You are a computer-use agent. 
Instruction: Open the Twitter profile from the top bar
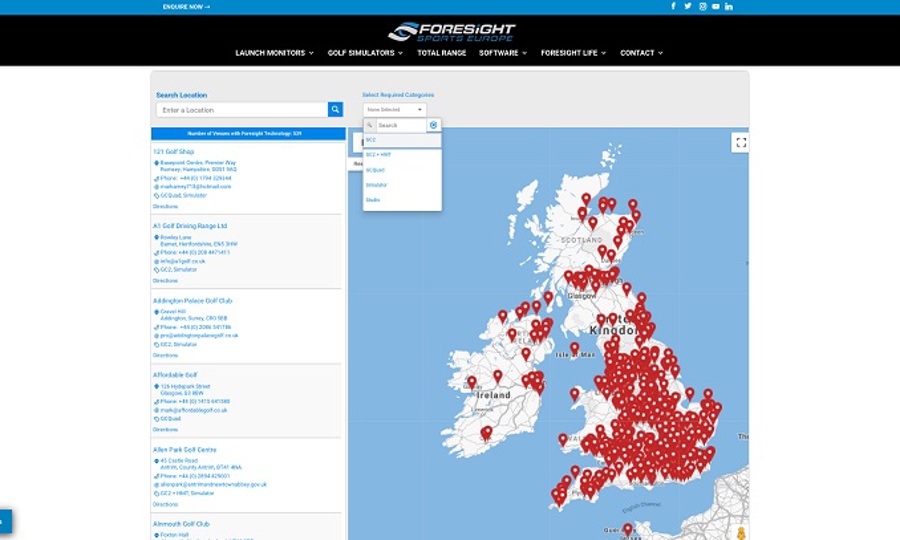point(688,6)
